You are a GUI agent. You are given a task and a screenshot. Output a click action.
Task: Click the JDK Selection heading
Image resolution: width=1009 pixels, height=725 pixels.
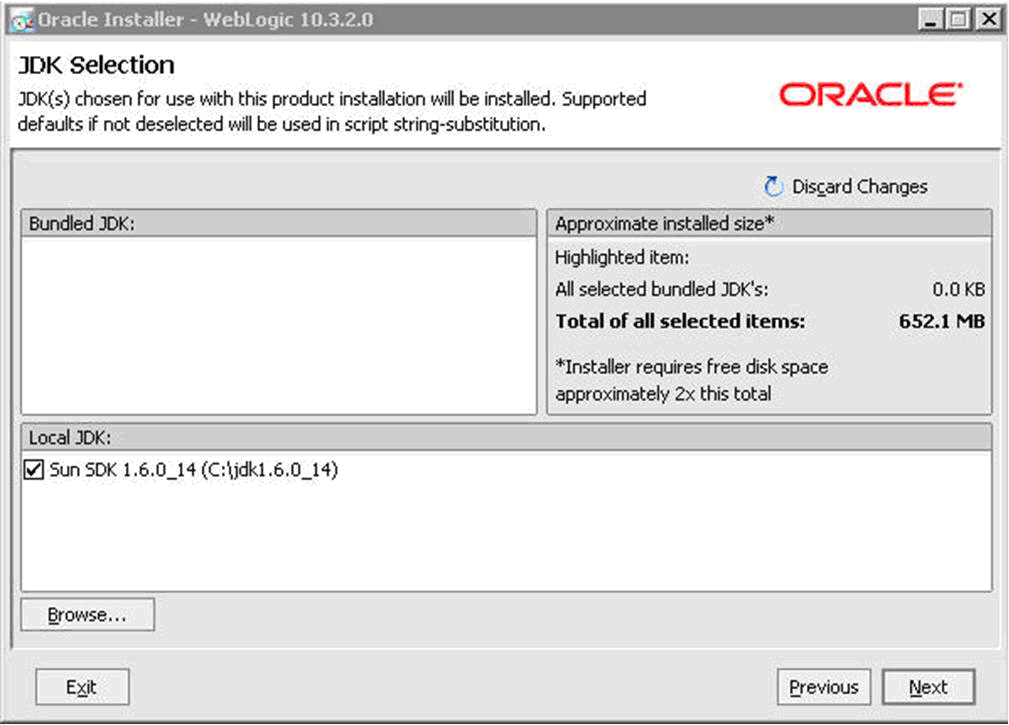pos(97,65)
